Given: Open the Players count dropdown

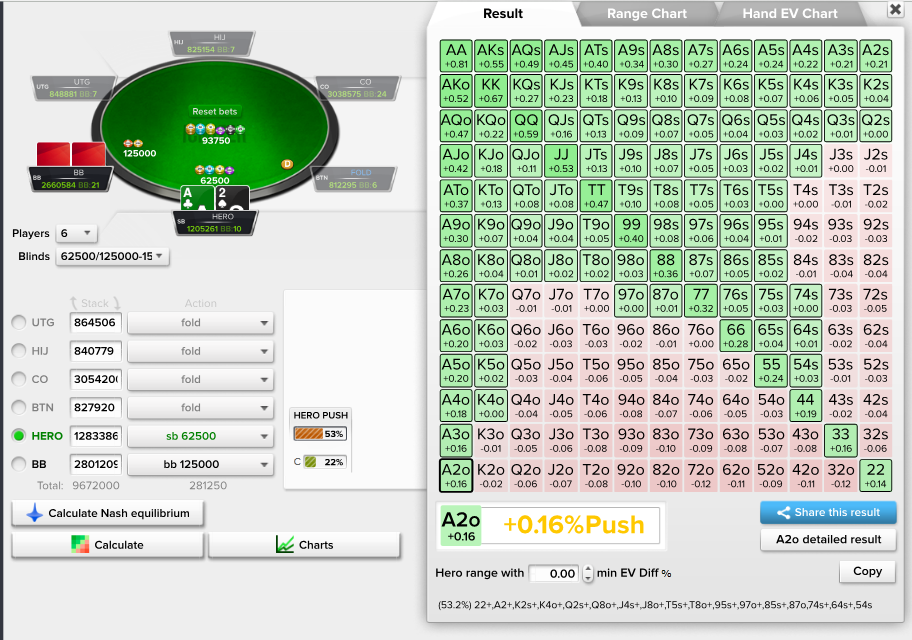Looking at the screenshot, I should (x=76, y=233).
